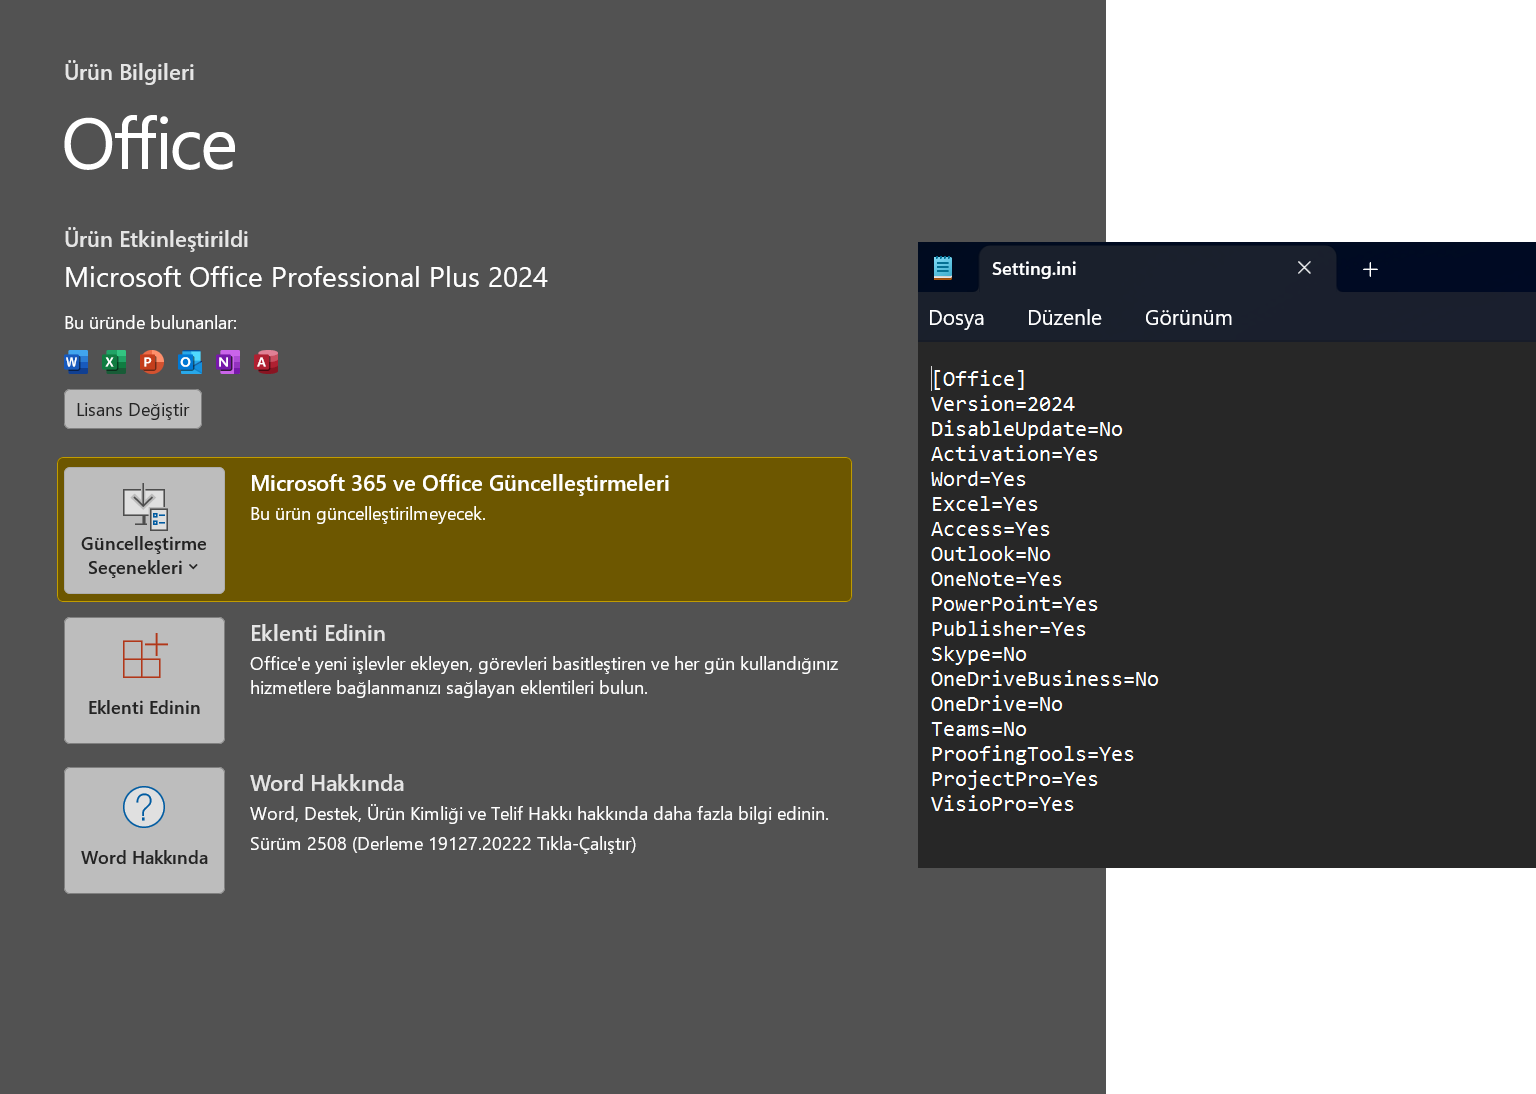Click the line "ProofingTools=Yes"
Viewport: 1536px width, 1094px height.
(1033, 754)
